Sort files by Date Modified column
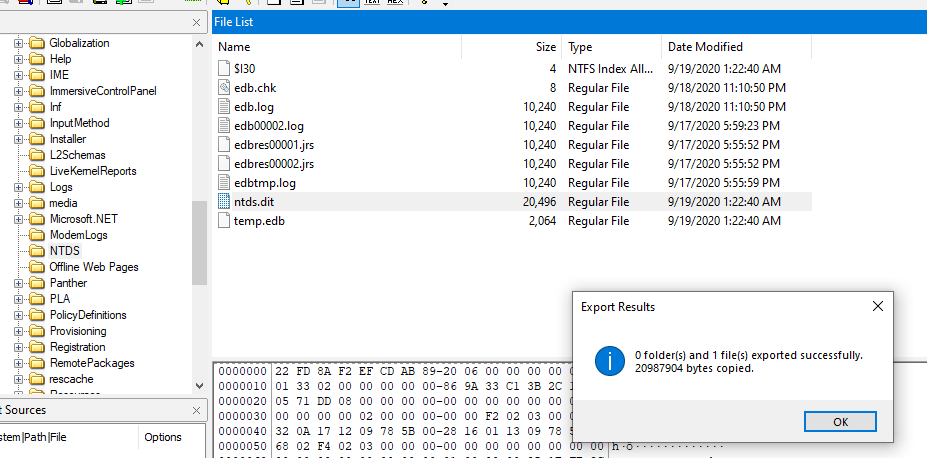This screenshot has width=927, height=458. coord(735,47)
